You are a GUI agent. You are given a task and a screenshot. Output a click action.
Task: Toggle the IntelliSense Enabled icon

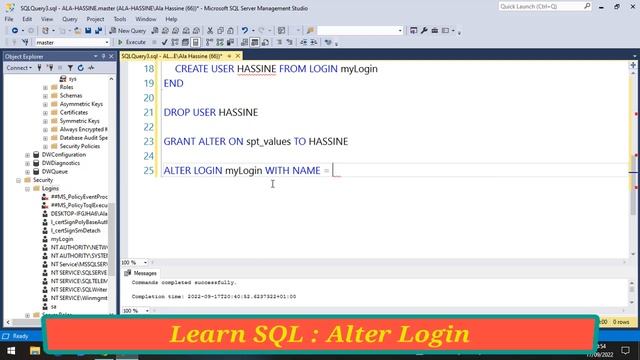tap(196, 42)
